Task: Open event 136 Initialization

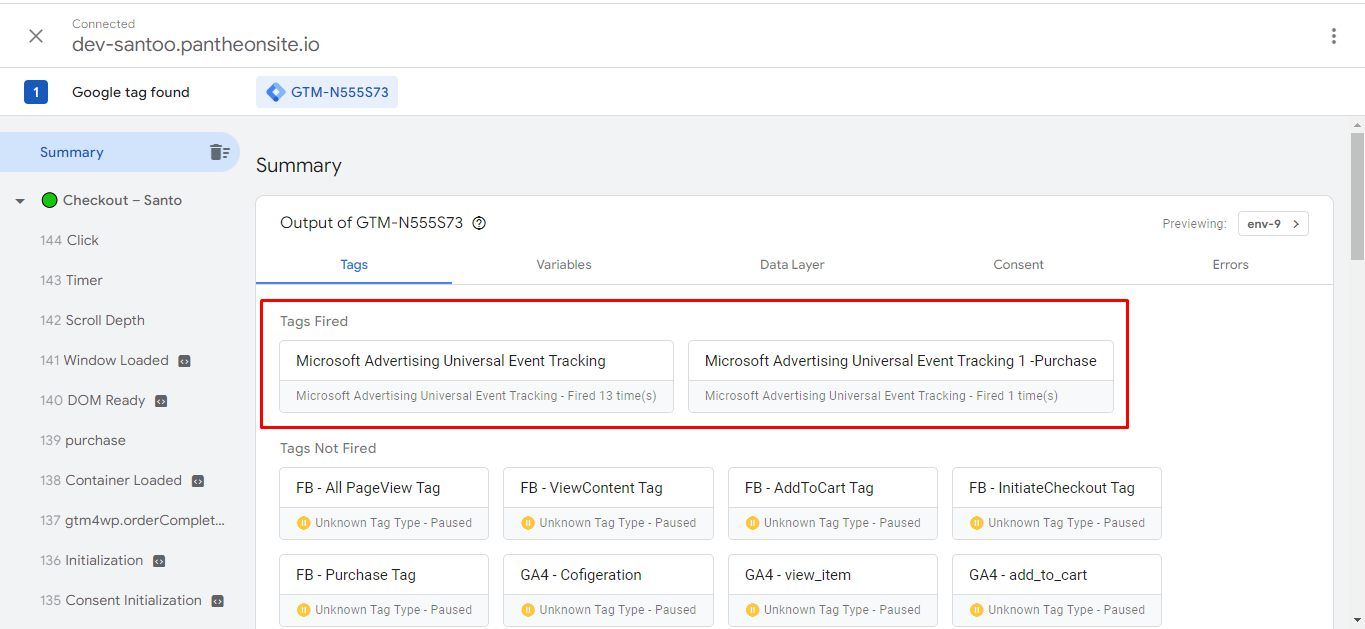Action: tap(91, 560)
